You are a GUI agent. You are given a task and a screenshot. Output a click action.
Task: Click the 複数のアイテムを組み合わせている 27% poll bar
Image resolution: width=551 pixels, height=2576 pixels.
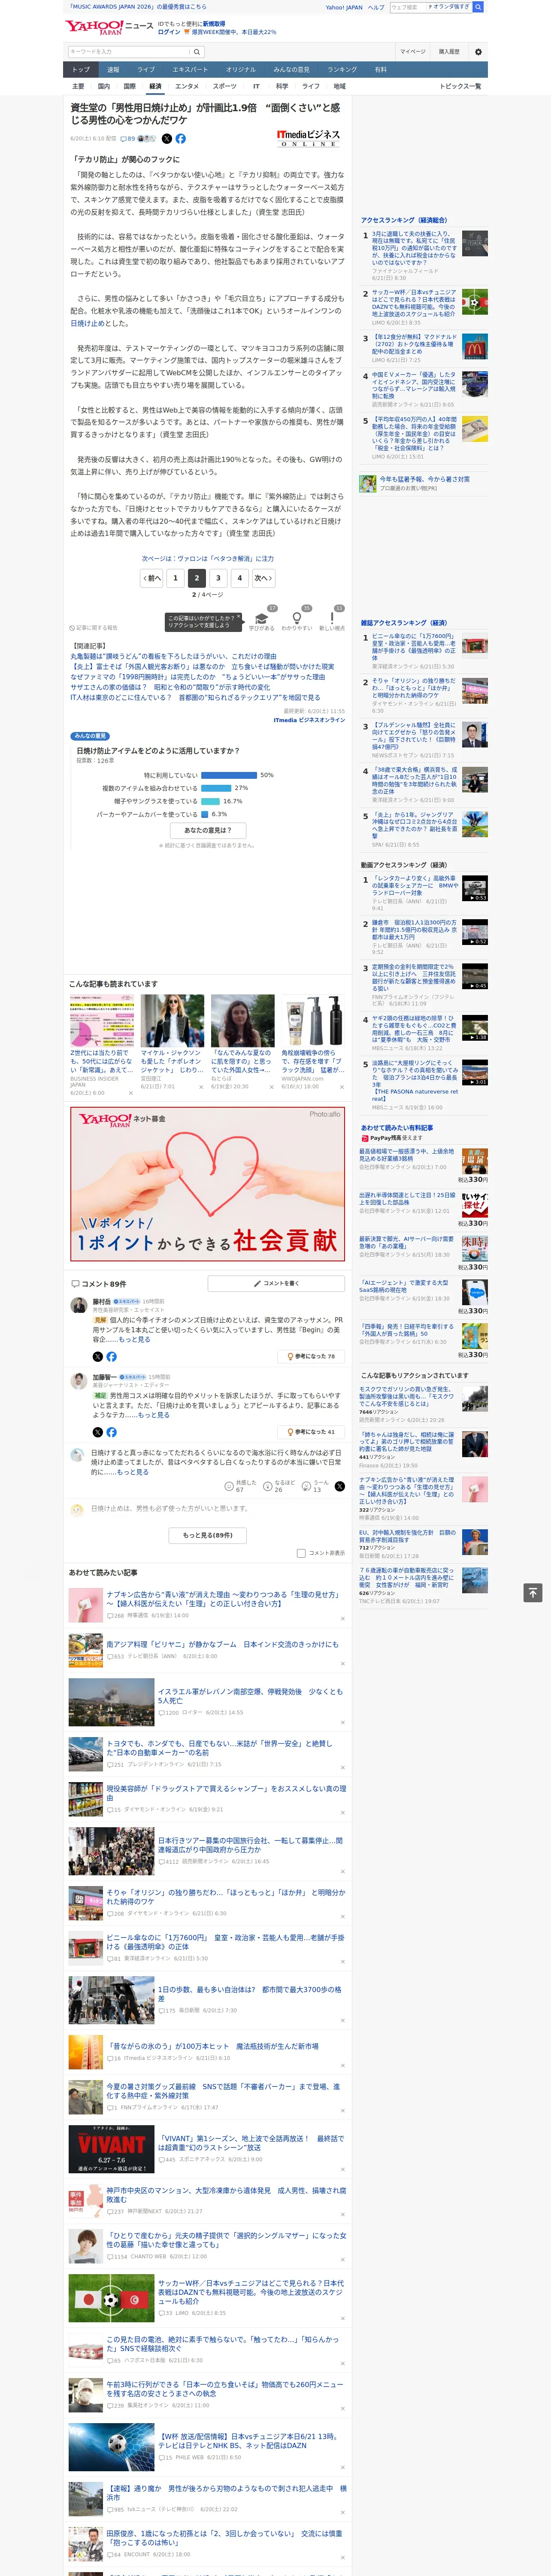[x=217, y=788]
